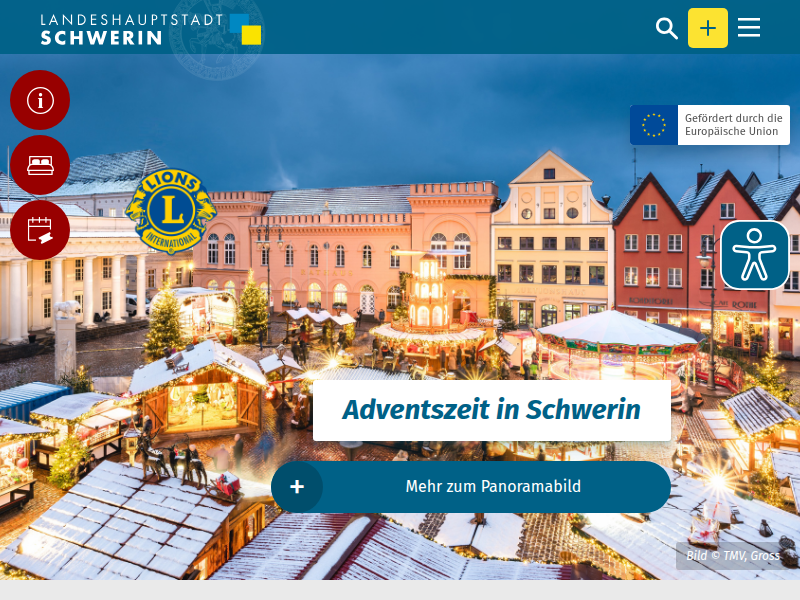
Task: Click the nativity hut in the panorama
Action: [x=199, y=388]
